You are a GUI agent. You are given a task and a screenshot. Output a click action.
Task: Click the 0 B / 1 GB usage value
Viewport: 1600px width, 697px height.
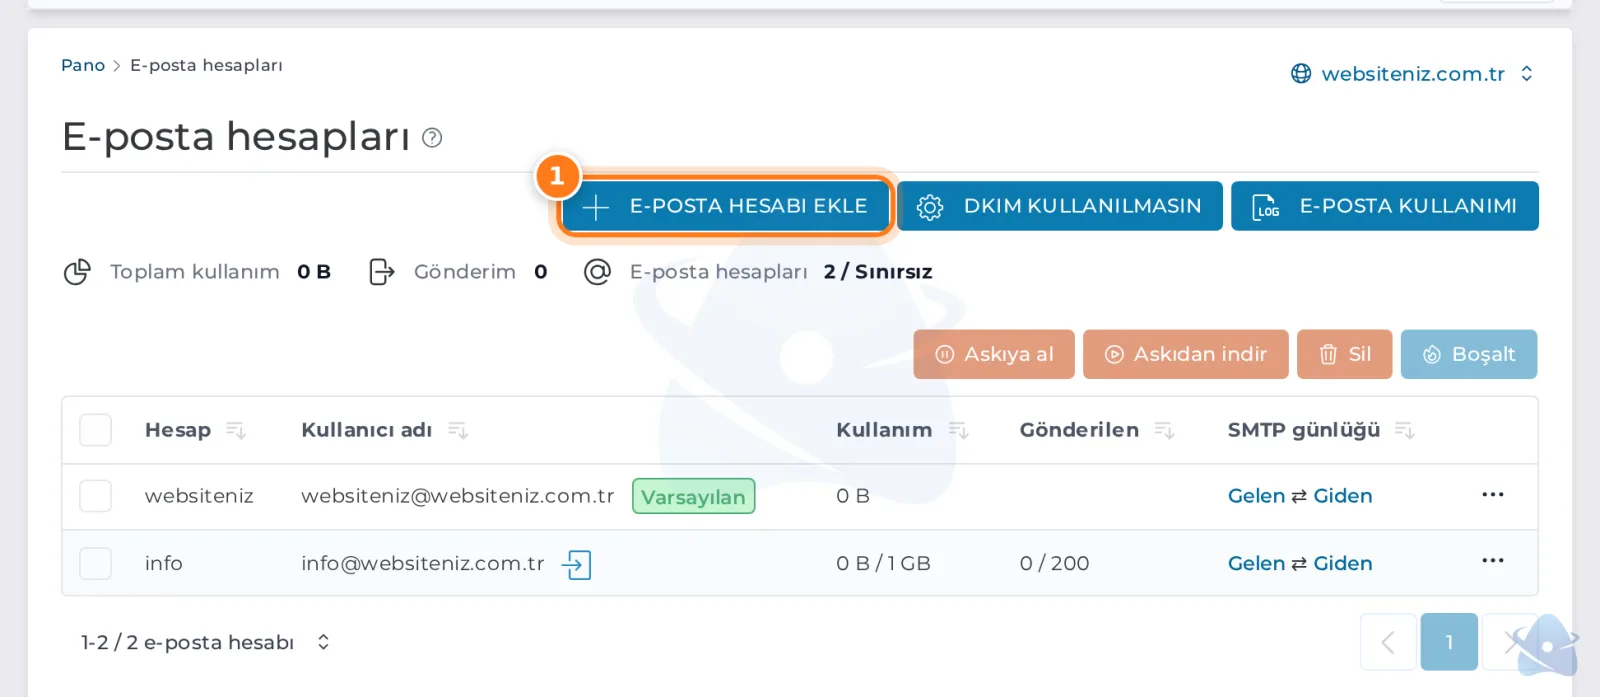(883, 564)
